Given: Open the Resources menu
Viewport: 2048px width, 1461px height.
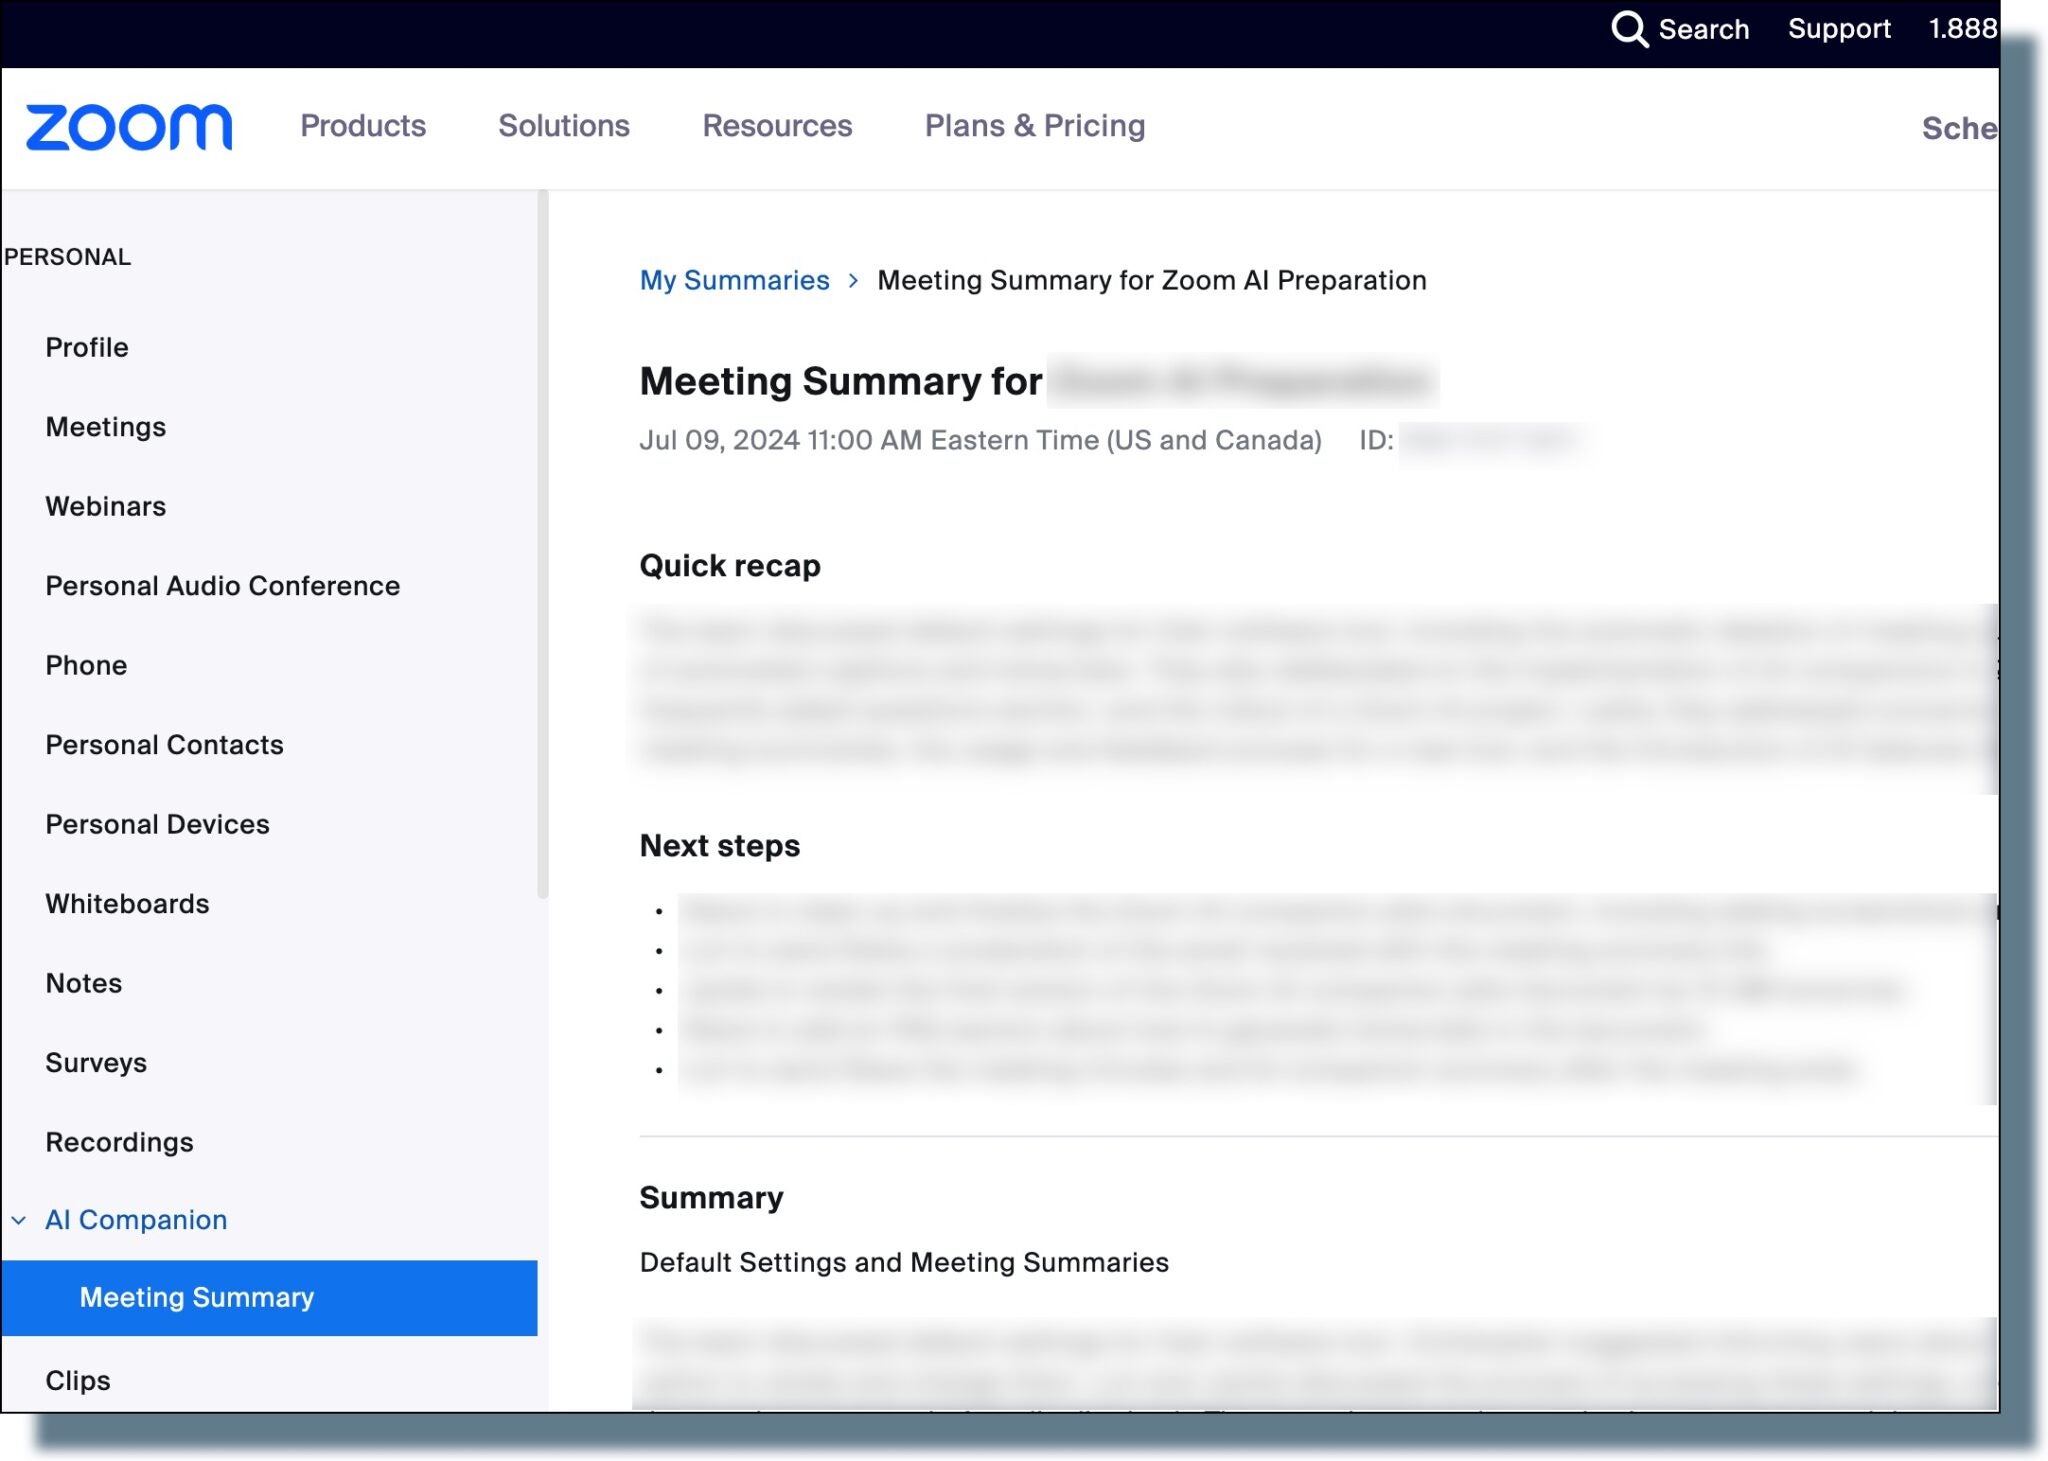Looking at the screenshot, I should 777,125.
